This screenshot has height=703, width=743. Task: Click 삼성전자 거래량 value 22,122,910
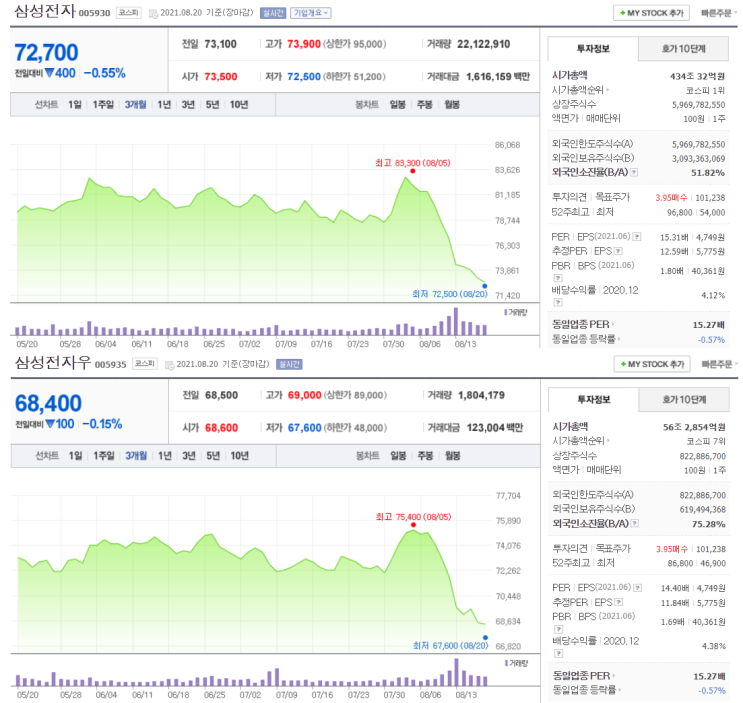pos(483,44)
